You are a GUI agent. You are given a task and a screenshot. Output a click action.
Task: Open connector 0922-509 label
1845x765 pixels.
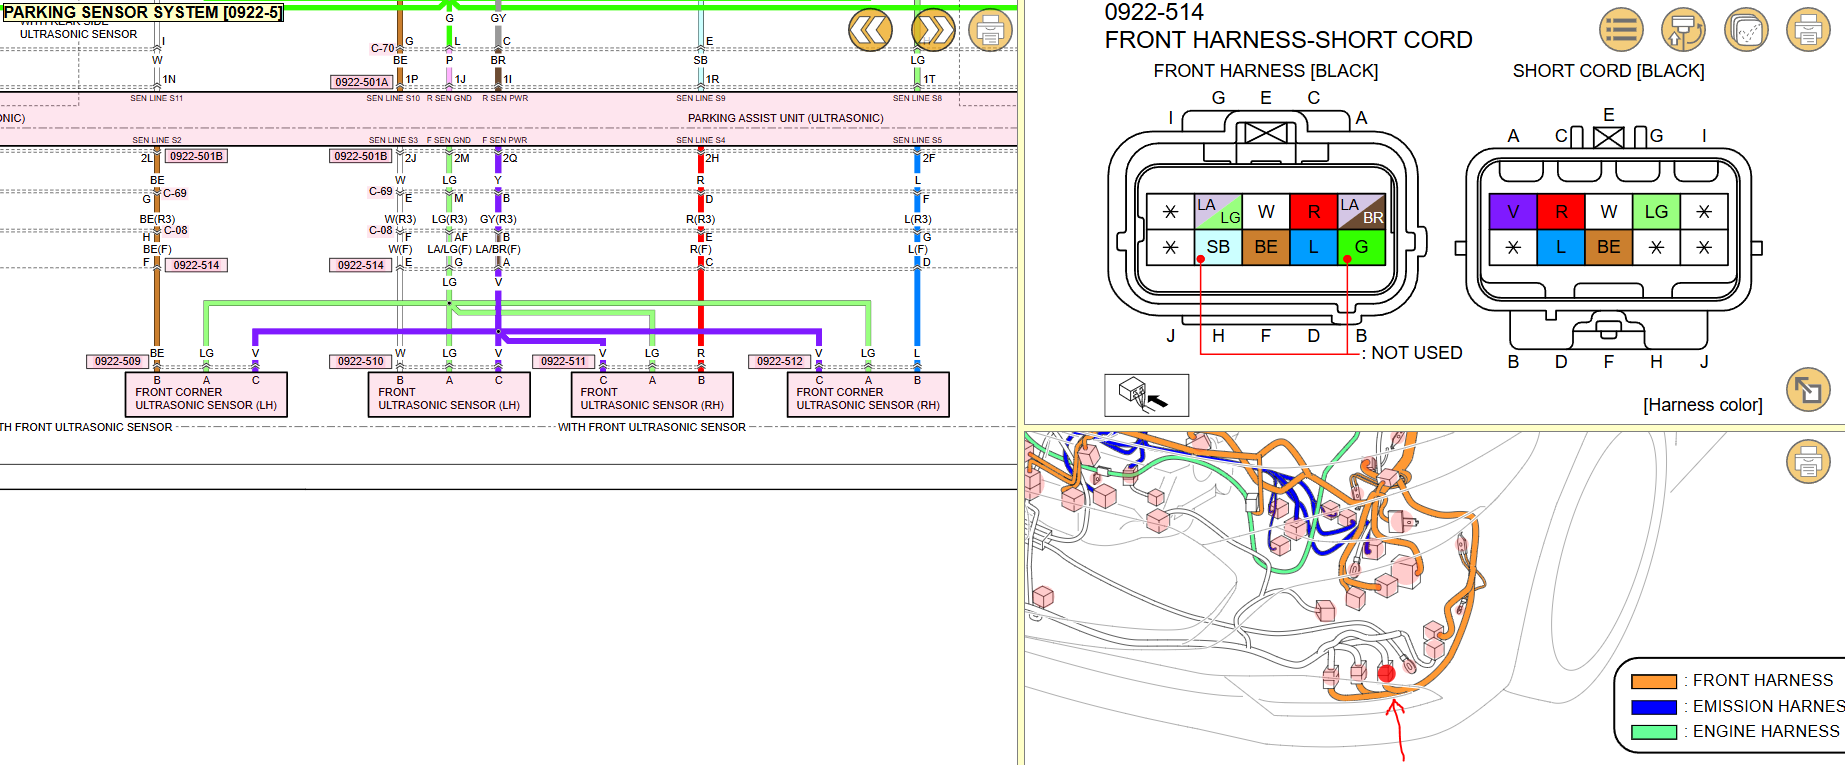click(x=118, y=361)
